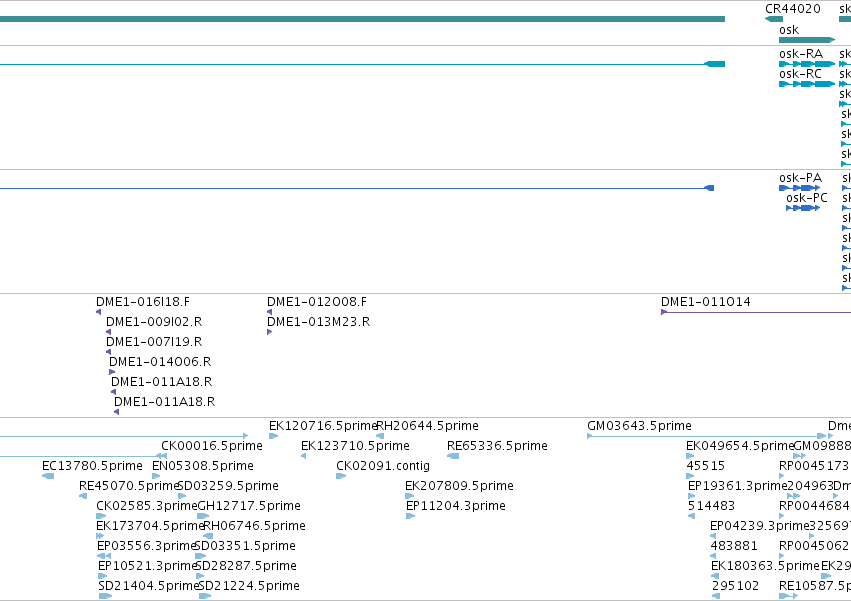Image resolution: width=851 pixels, height=601 pixels.
Task: Click the EC13780.5prime EST label
Action: pos(92,466)
